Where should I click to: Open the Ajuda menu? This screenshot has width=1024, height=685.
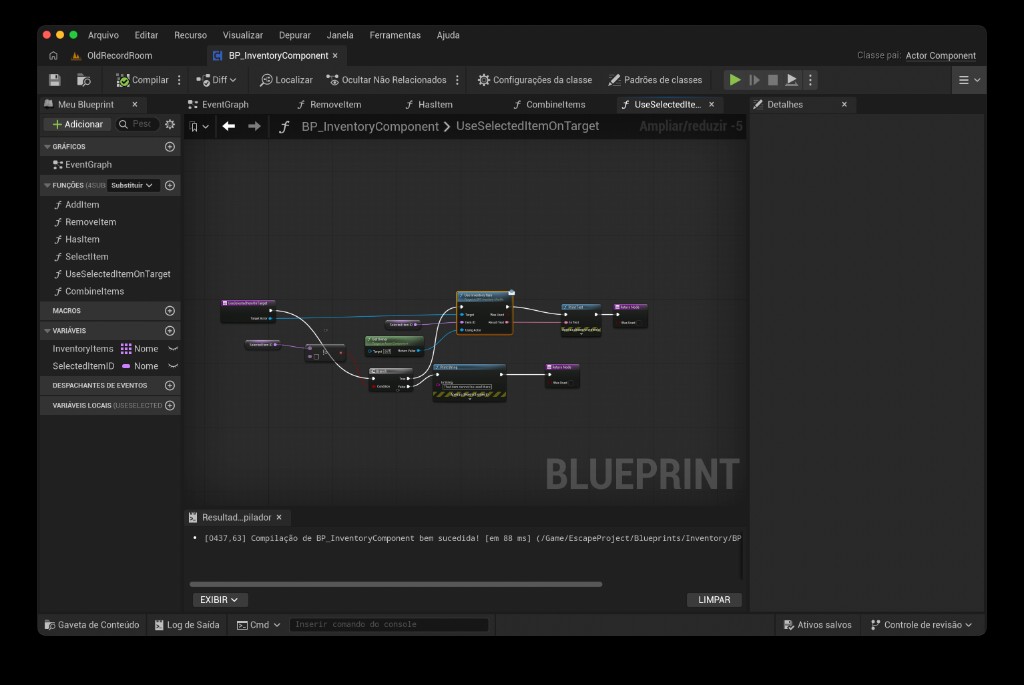[448, 35]
